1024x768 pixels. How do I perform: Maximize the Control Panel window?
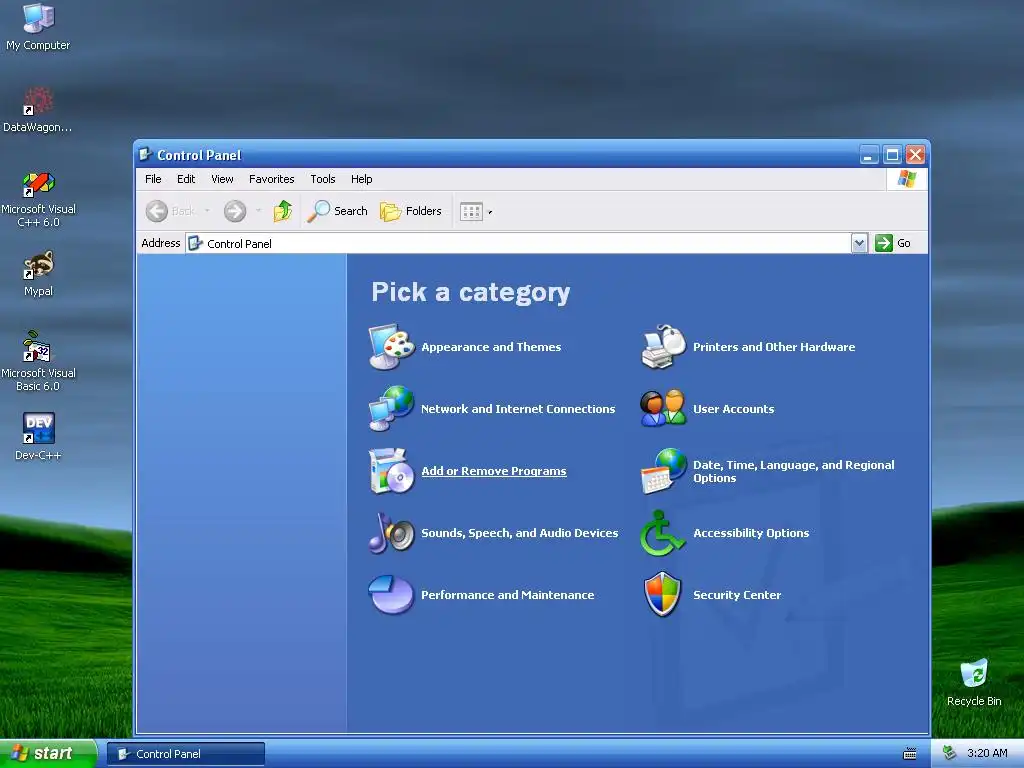tap(892, 155)
